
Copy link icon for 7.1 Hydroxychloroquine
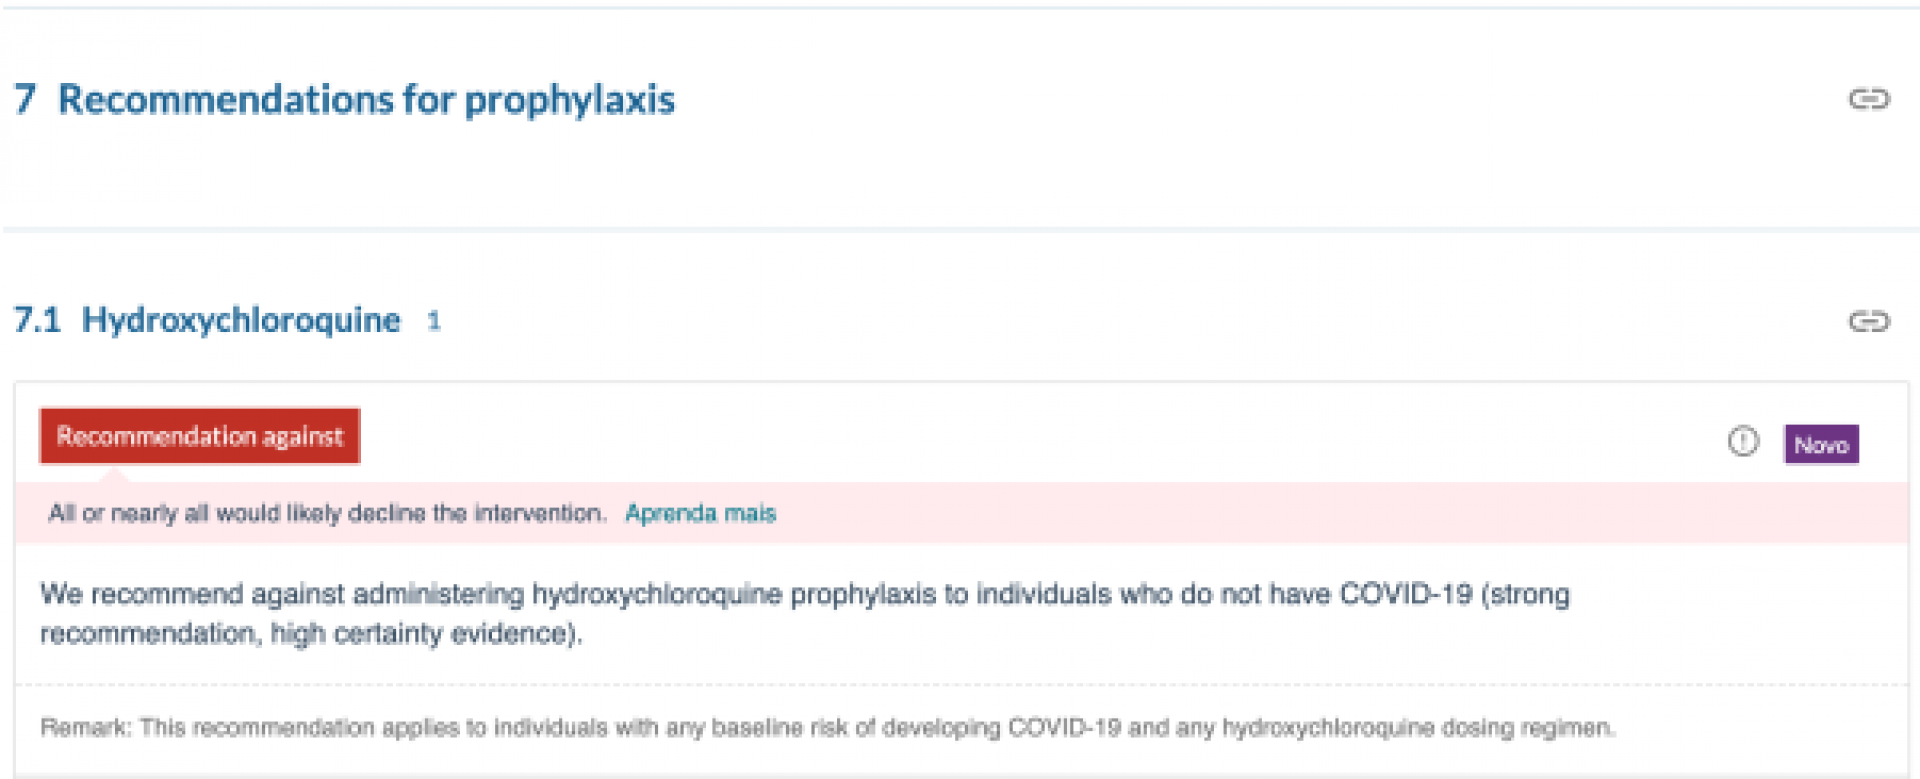tap(1868, 321)
